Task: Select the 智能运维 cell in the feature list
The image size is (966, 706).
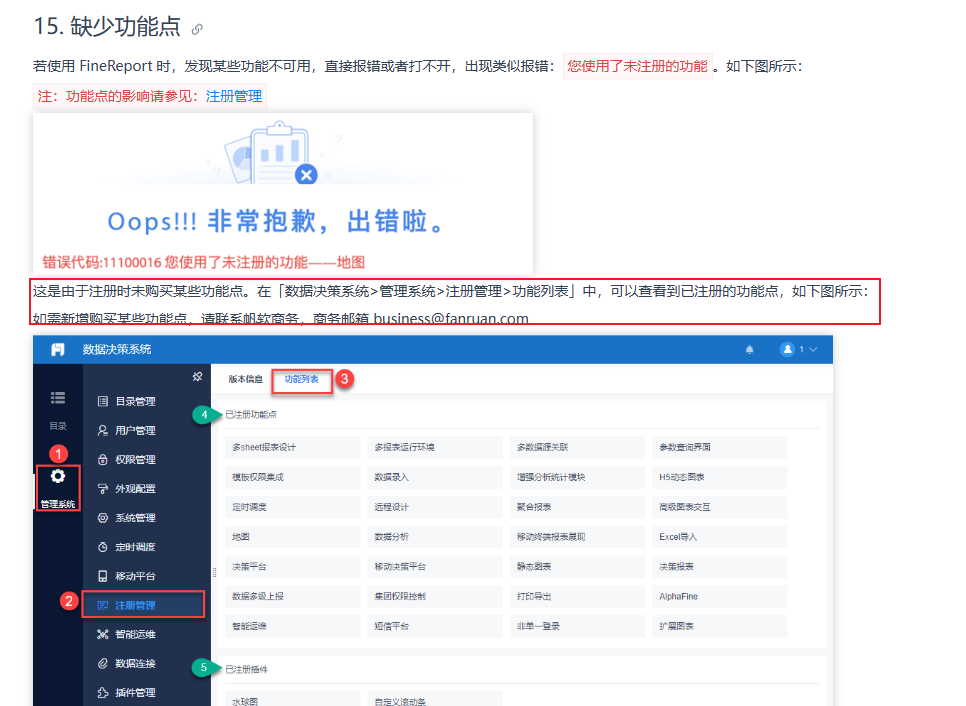Action: tap(293, 626)
